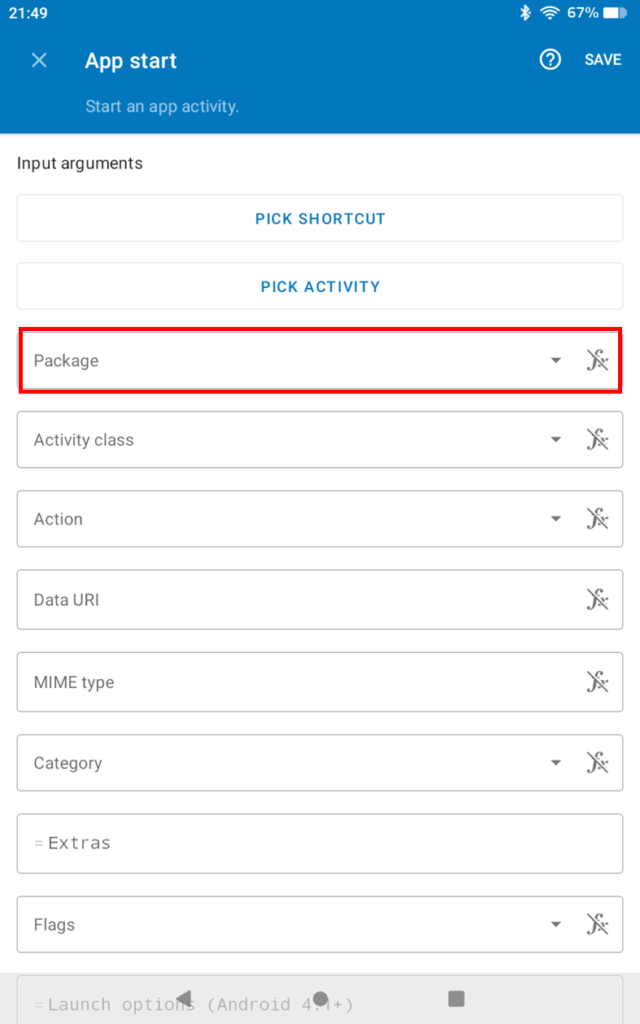Toggle fx expression mode for Package field
The height and width of the screenshot is (1024, 640).
[x=597, y=361]
